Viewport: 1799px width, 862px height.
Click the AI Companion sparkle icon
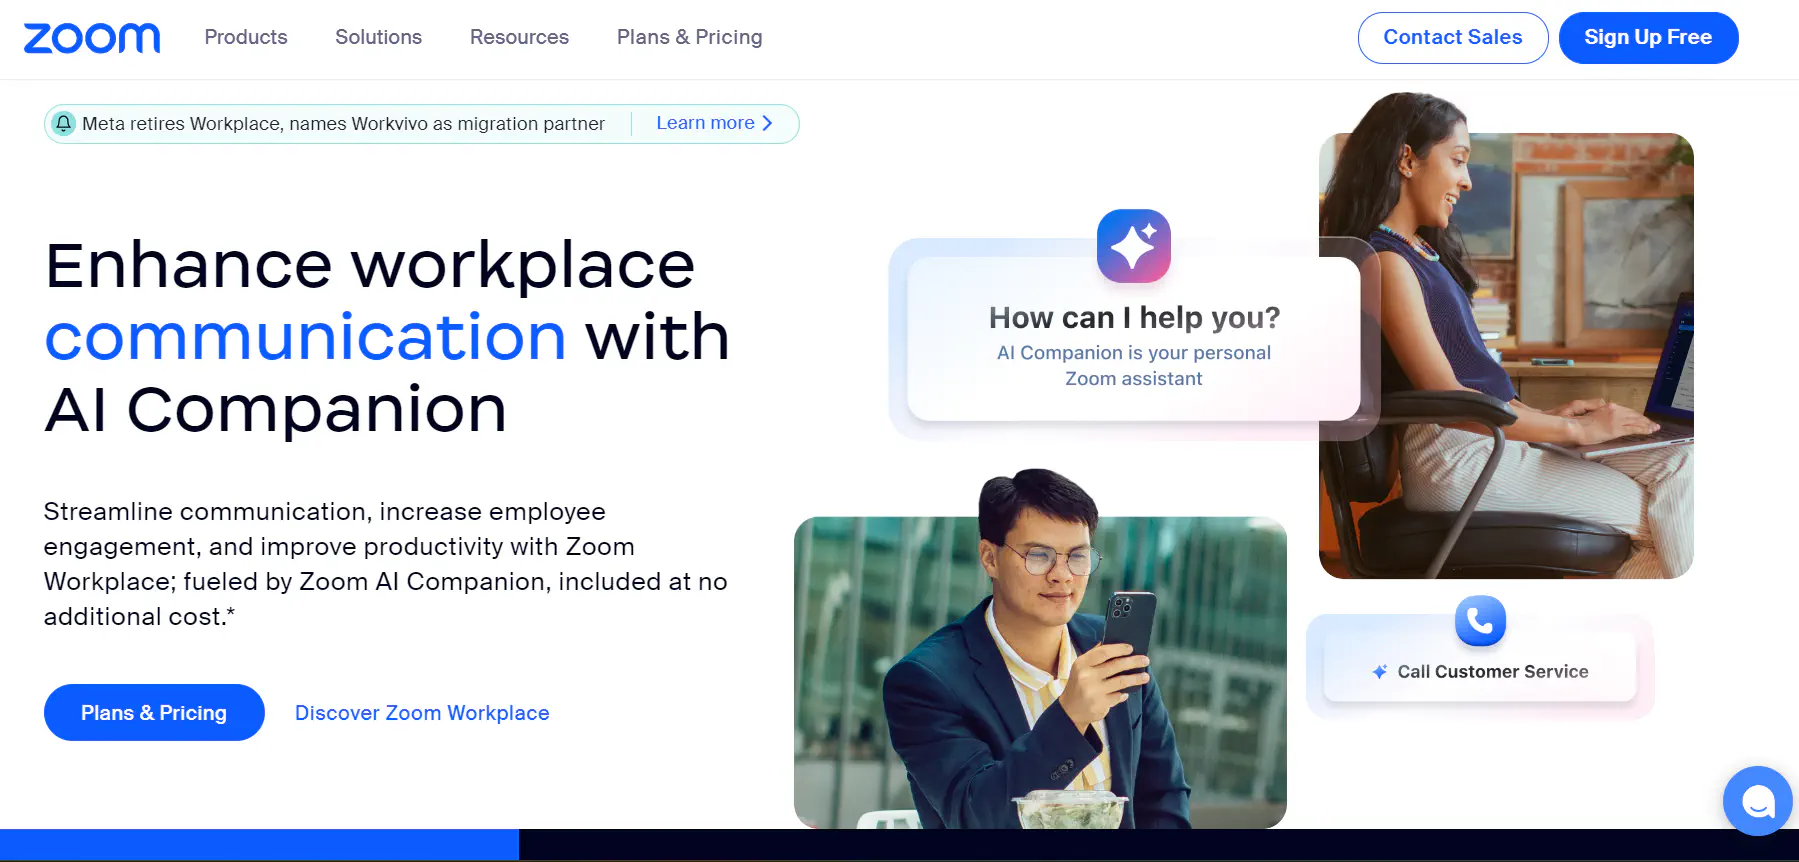(x=1133, y=246)
